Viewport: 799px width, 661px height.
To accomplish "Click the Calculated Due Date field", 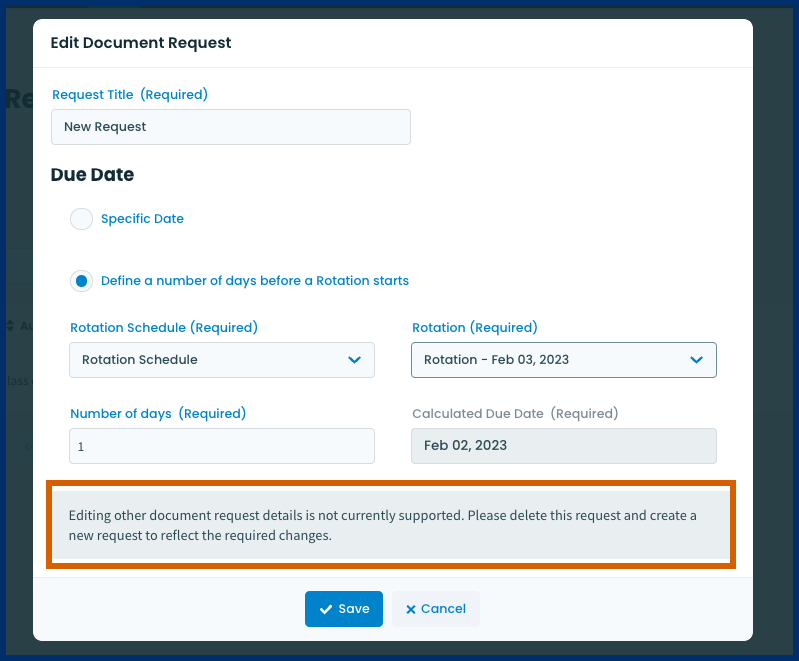I will point(564,446).
